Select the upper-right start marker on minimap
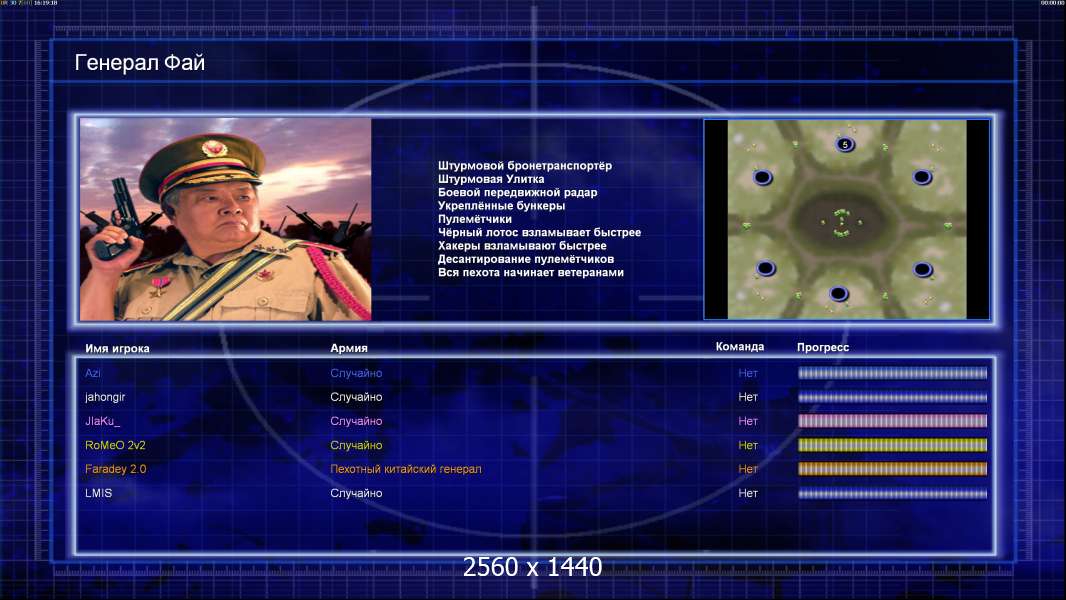1066x600 pixels. 922,177
